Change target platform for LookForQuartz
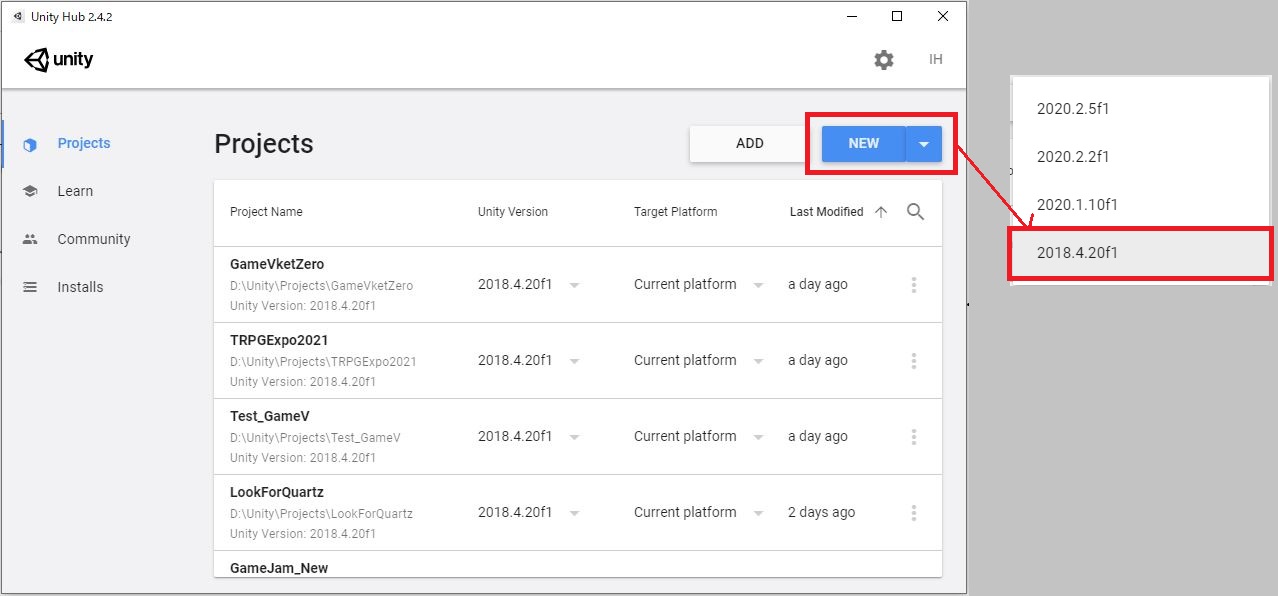Image resolution: width=1278 pixels, height=596 pixels. 699,513
